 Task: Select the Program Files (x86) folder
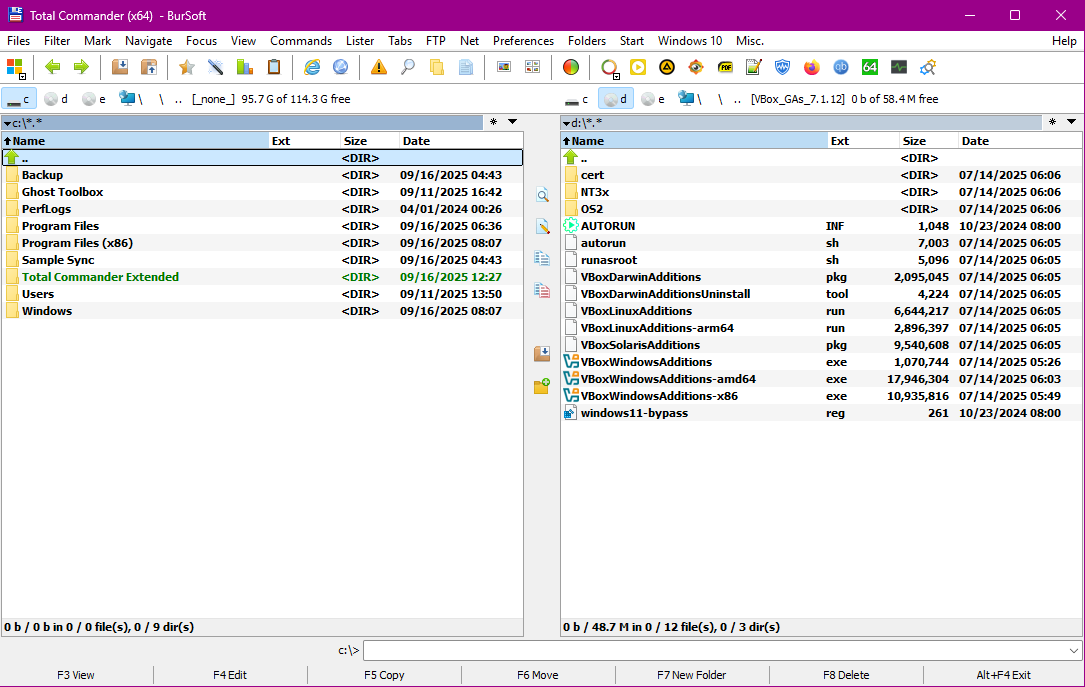pyautogui.click(x=262, y=243)
